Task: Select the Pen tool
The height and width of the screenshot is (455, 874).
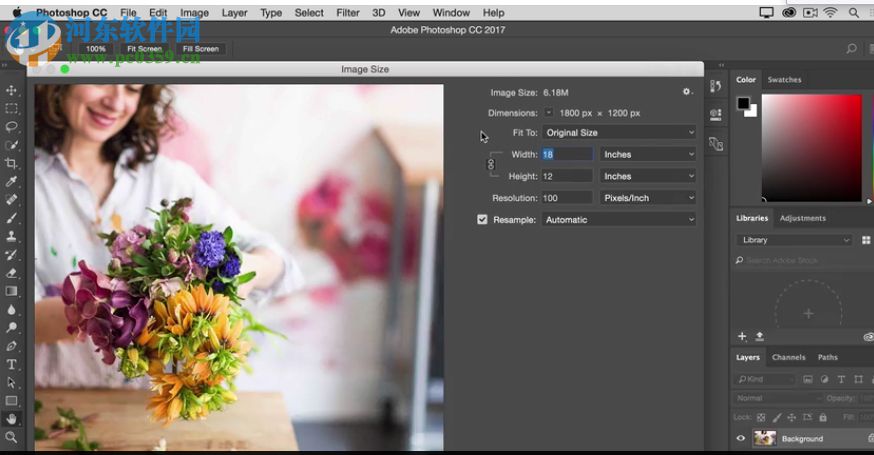Action: point(11,346)
